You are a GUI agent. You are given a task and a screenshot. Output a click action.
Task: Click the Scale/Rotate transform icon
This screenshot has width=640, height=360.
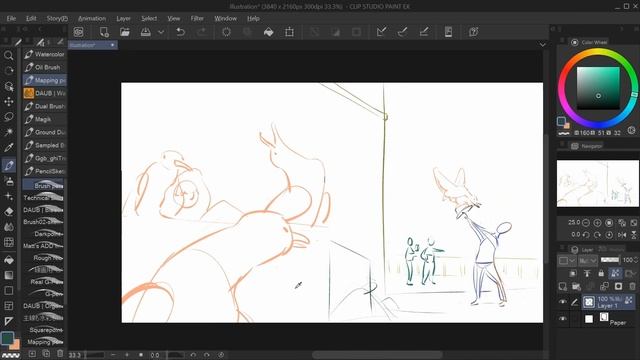[289, 32]
